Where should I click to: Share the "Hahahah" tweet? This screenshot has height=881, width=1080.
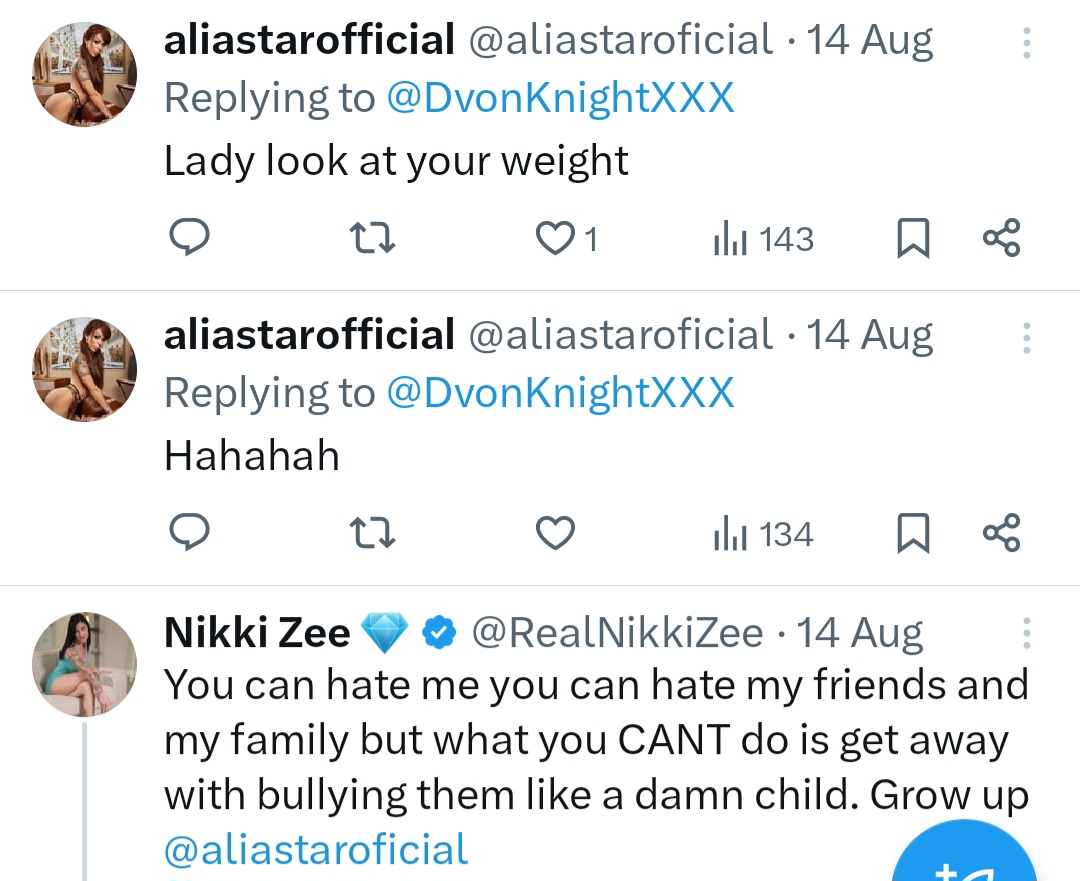[1001, 533]
